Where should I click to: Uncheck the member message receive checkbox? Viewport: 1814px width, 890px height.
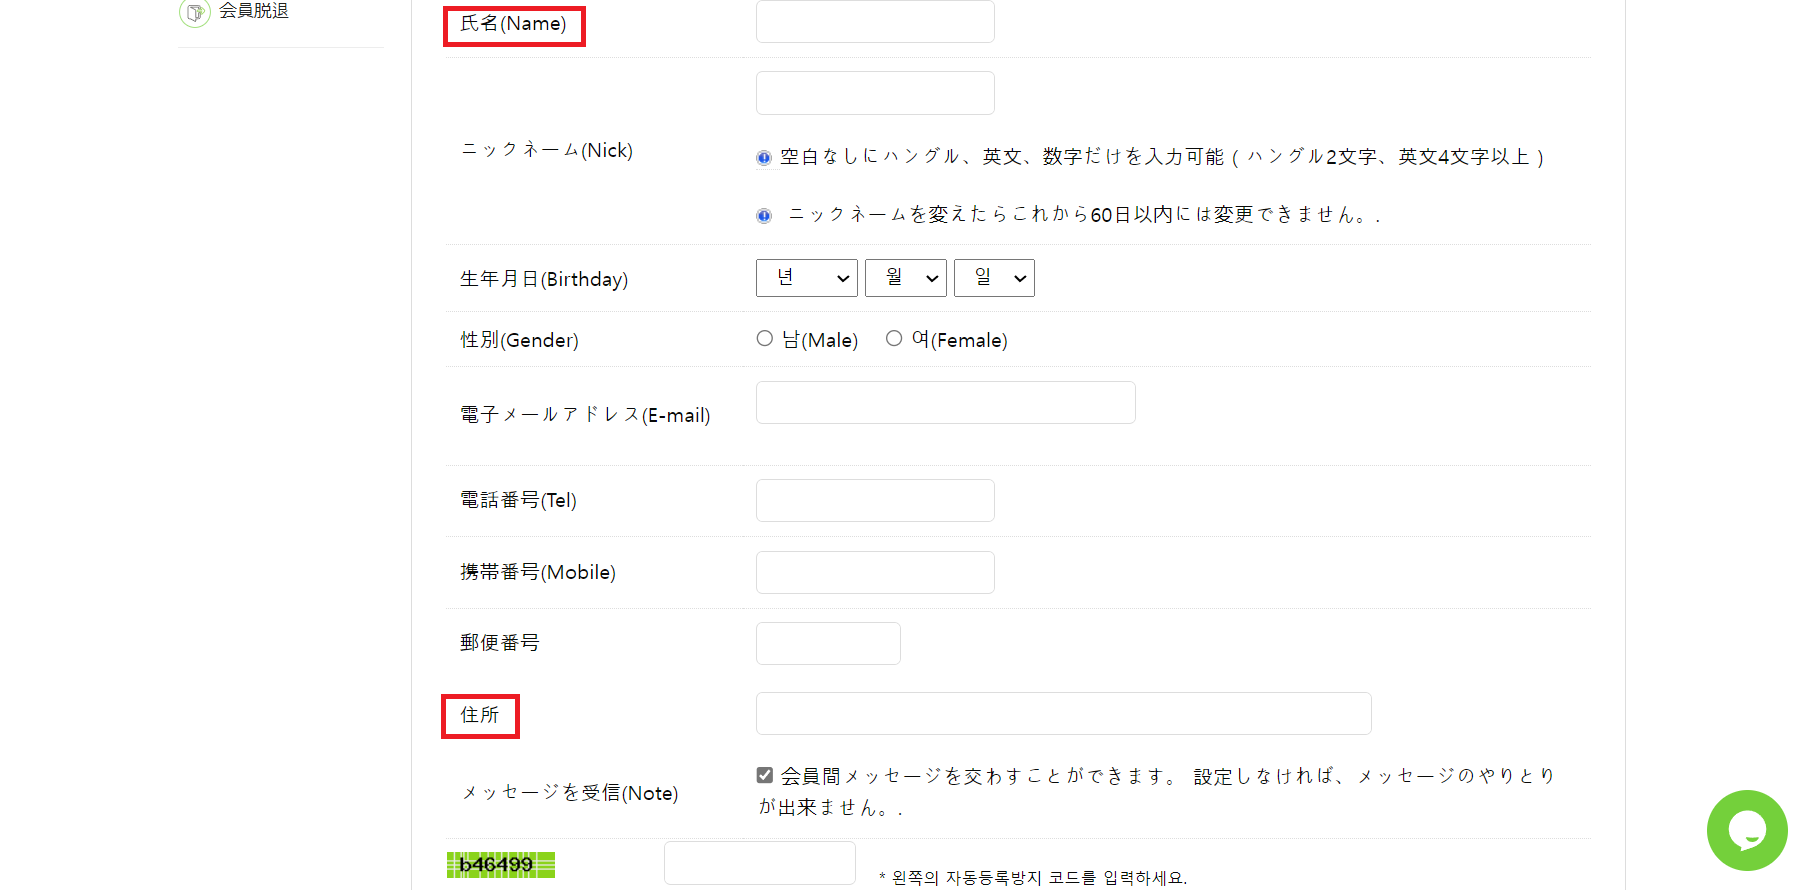pos(765,775)
